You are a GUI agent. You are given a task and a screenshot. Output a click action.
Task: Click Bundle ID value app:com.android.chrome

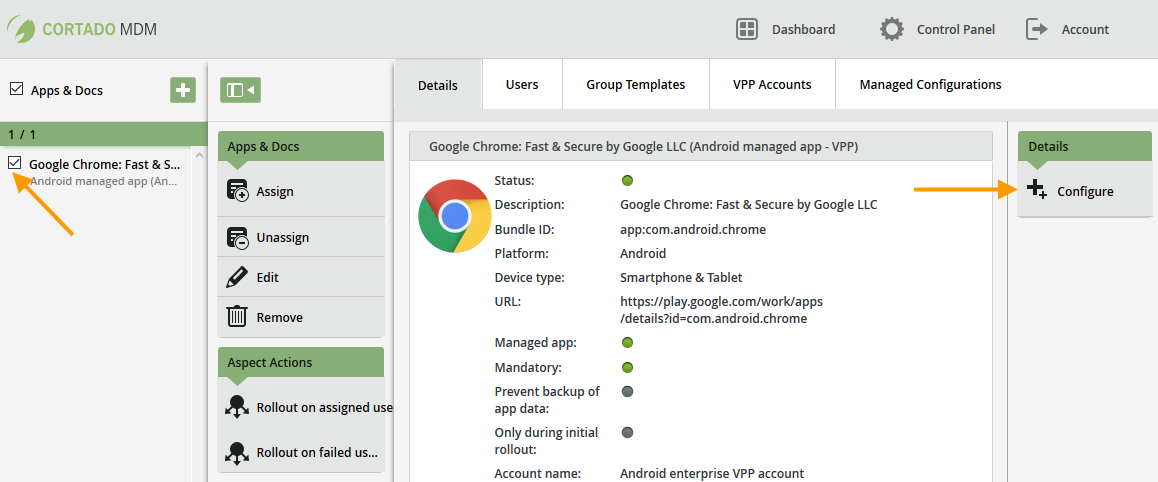point(693,230)
